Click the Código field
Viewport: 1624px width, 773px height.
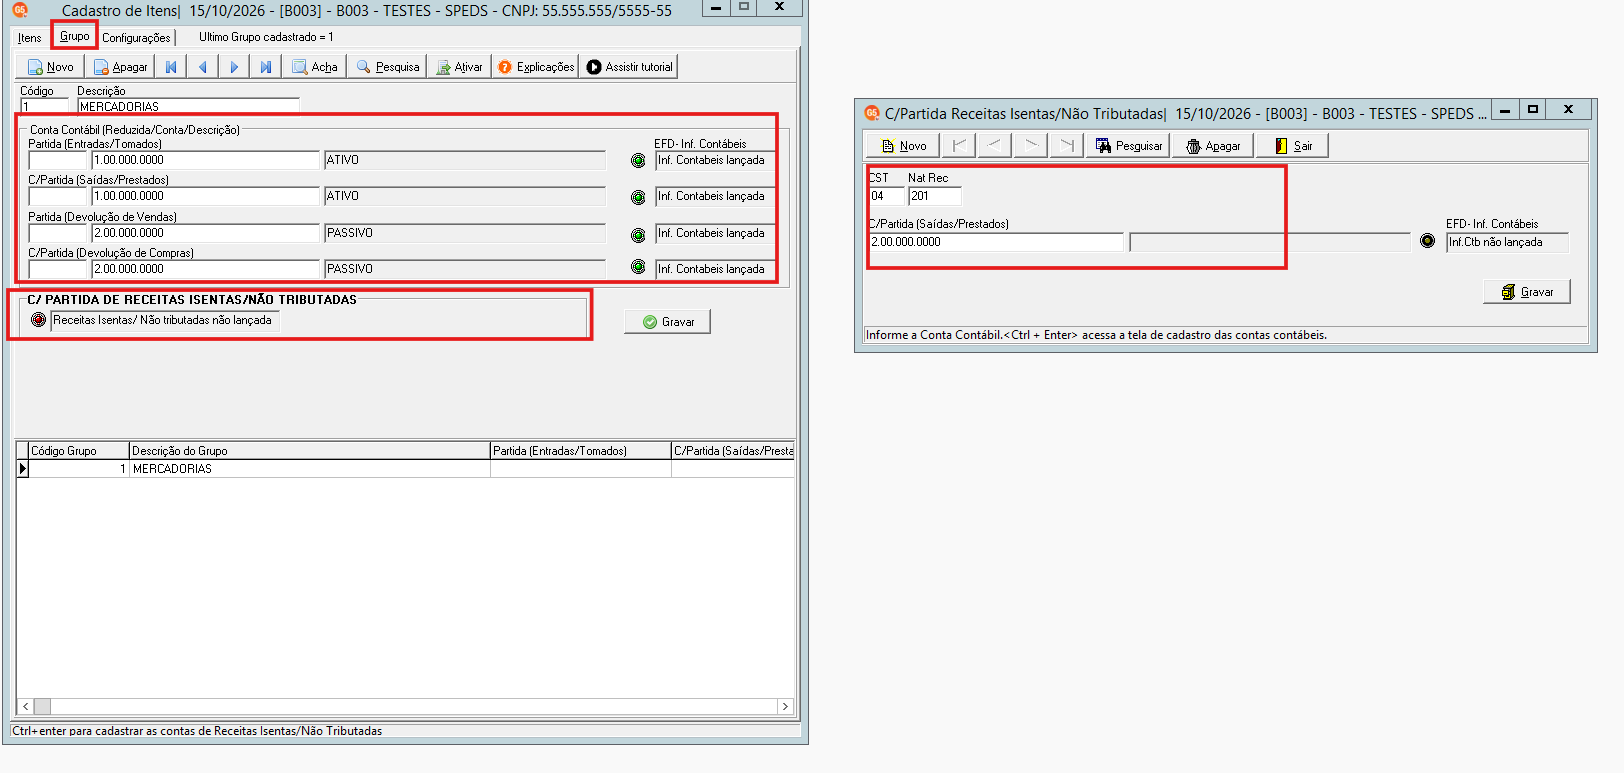[45, 106]
